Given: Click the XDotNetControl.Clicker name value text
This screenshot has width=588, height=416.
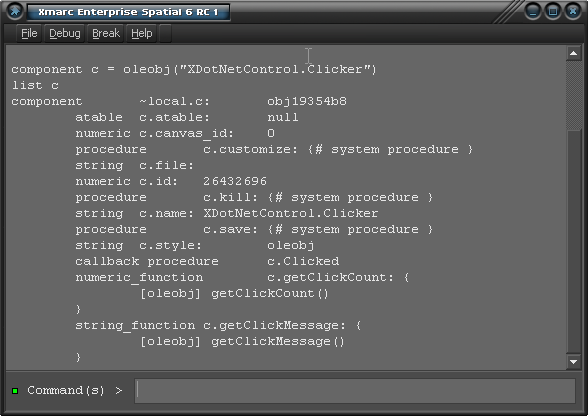Looking at the screenshot, I should coord(291,213).
